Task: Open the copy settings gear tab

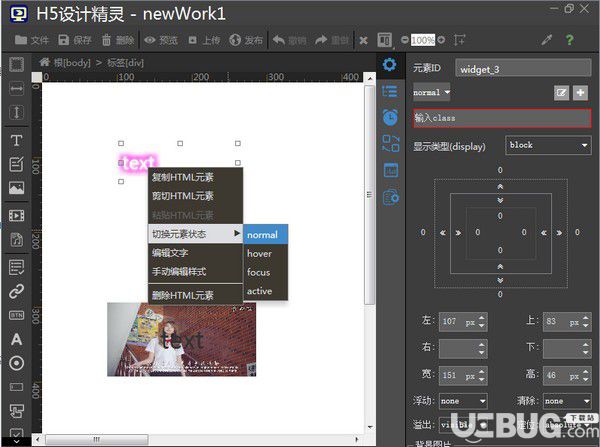Action: tap(390, 197)
